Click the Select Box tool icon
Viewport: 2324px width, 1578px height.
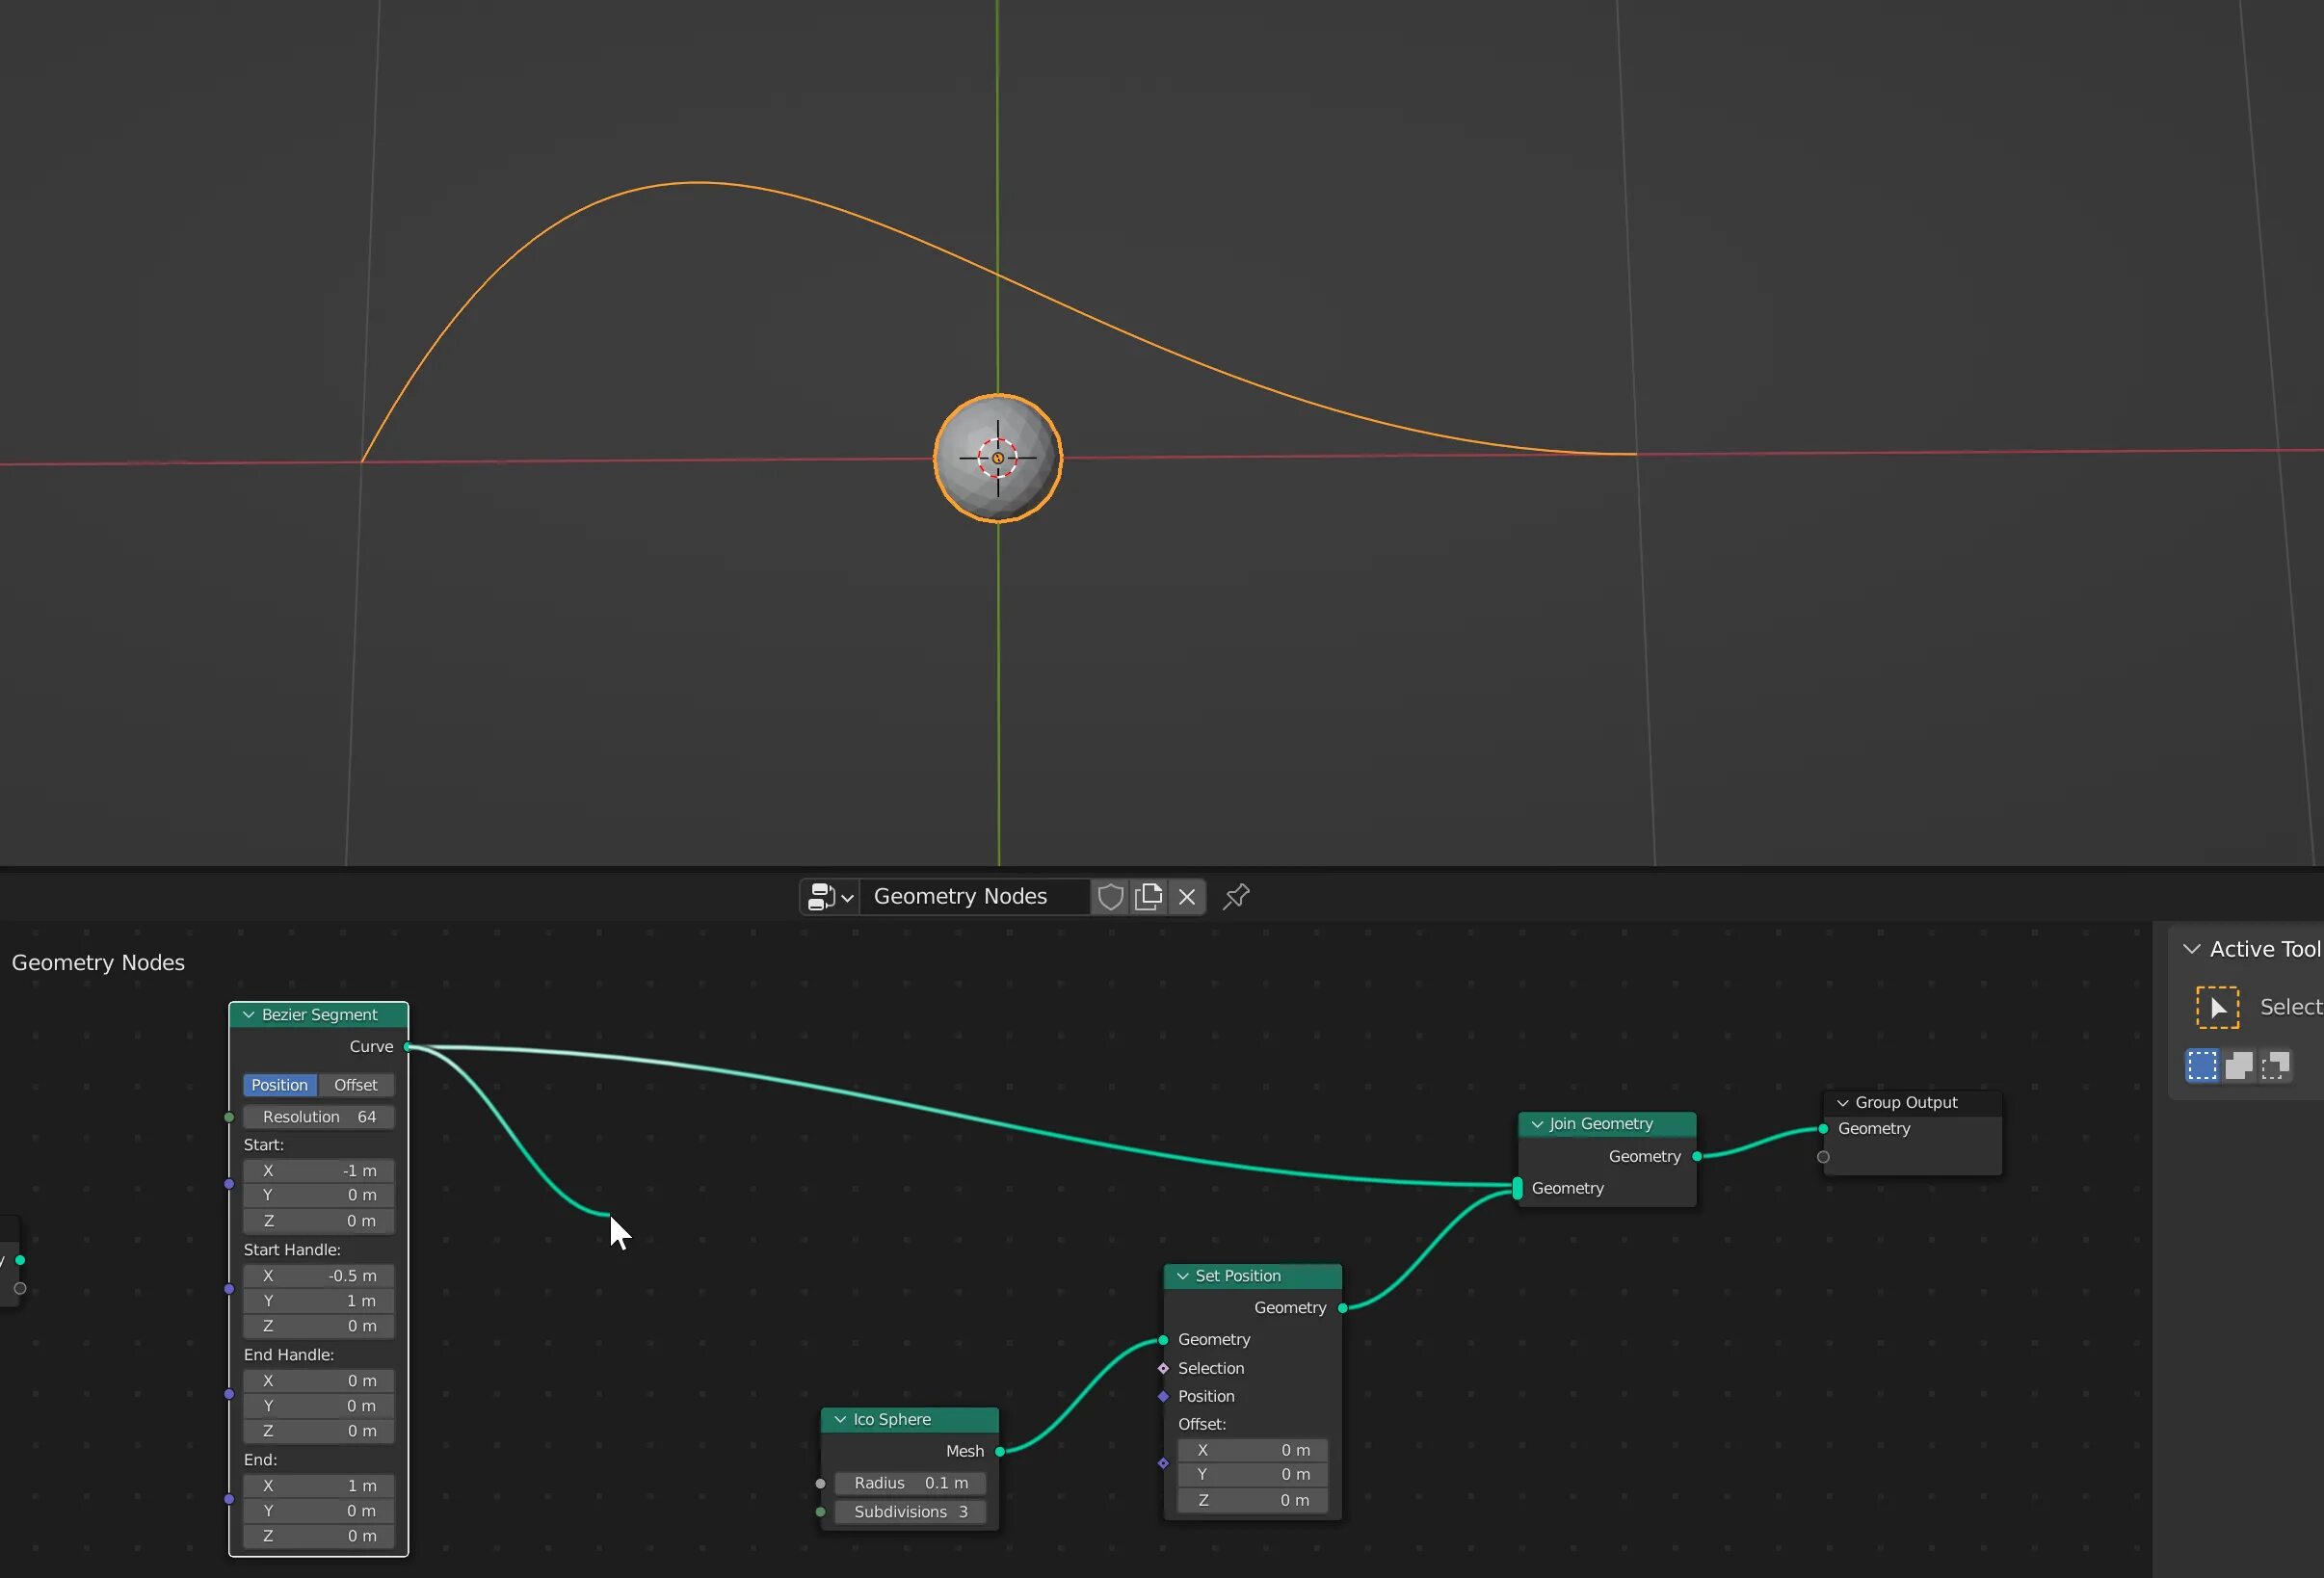tap(2217, 1007)
